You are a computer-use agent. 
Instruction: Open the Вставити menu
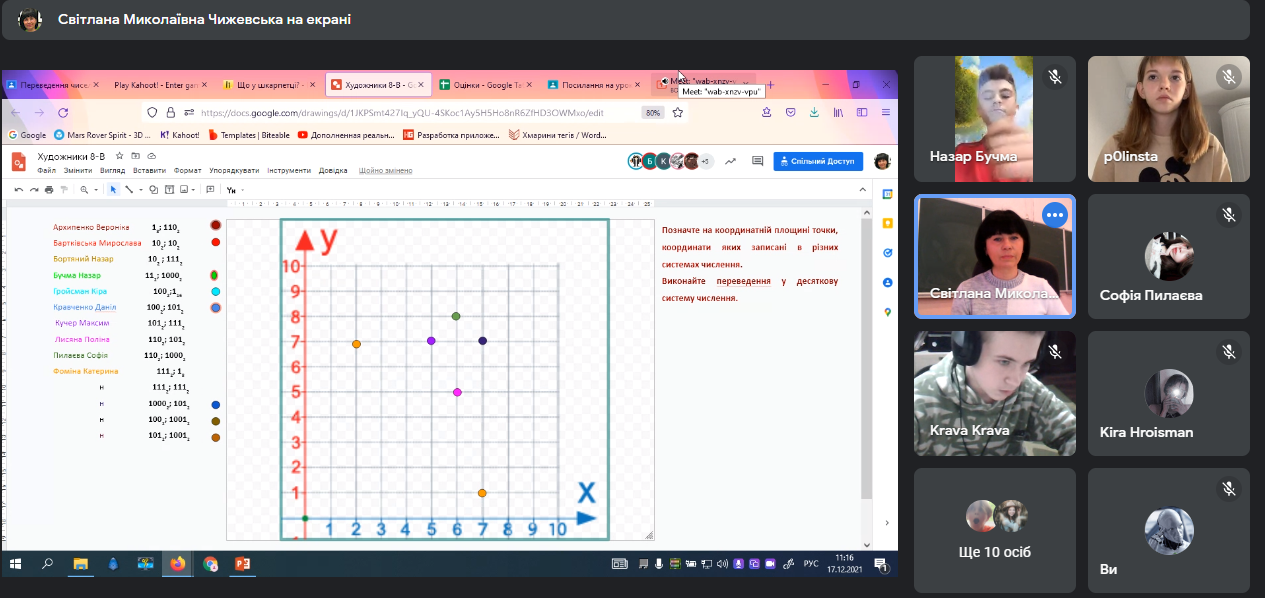click(x=149, y=170)
